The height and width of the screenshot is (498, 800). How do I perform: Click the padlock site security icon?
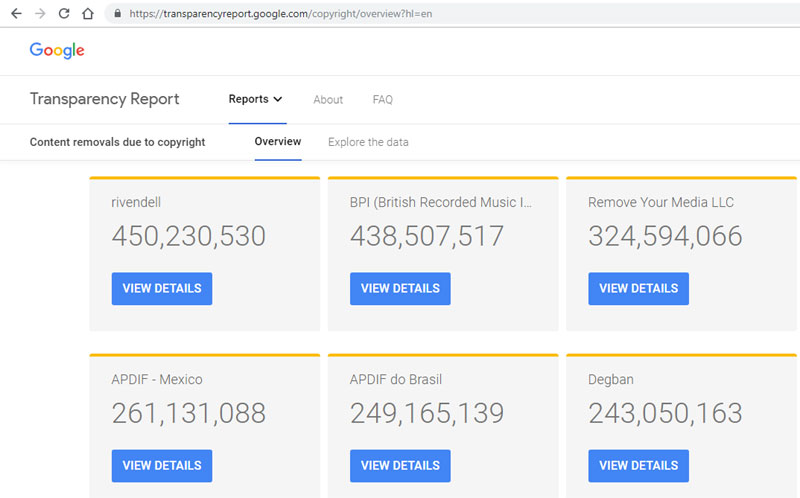pos(118,14)
